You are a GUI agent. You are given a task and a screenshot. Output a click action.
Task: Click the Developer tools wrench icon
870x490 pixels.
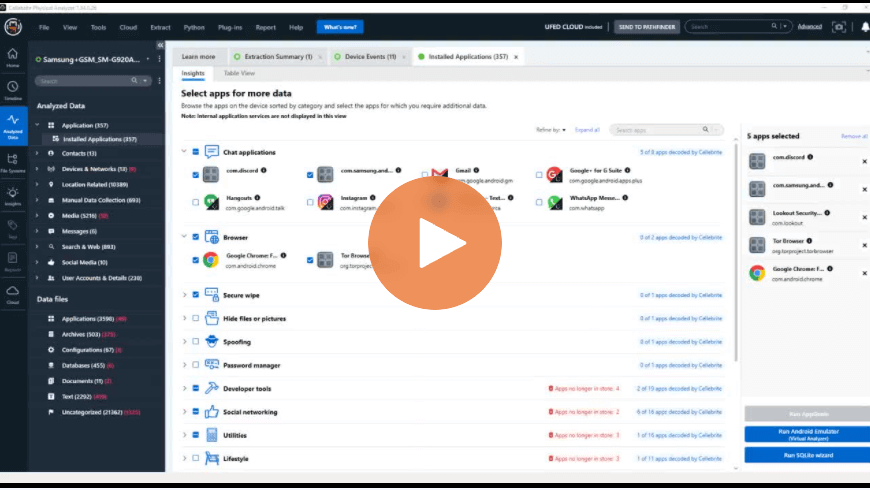point(211,388)
